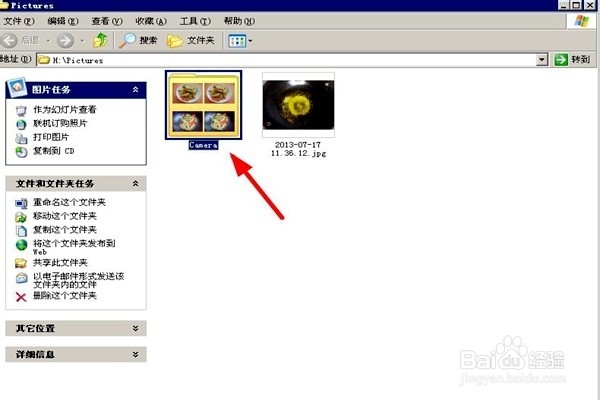Click the Camera folder name label
Image resolution: width=600 pixels, height=400 pixels.
tap(203, 145)
